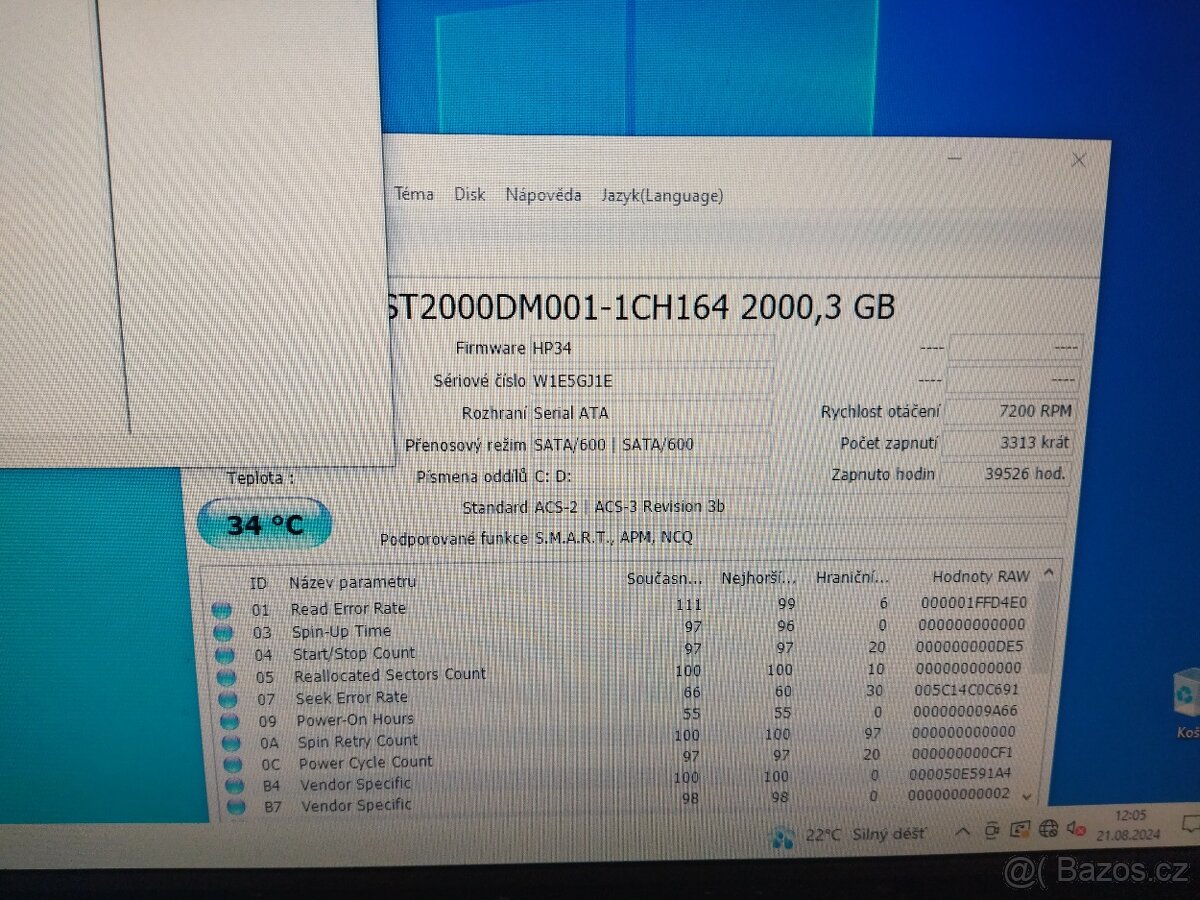Click the power-on hours field 39526 hod.

coord(1006,473)
